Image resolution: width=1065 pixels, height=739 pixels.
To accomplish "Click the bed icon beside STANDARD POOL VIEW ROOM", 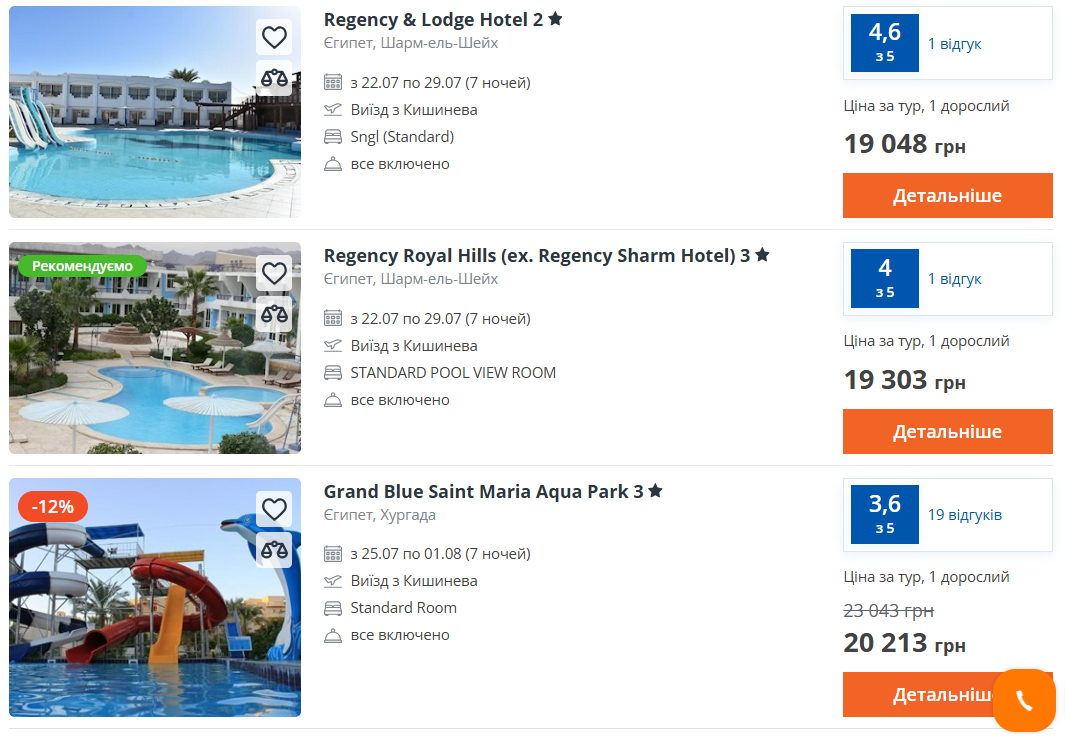I will pyautogui.click(x=332, y=372).
